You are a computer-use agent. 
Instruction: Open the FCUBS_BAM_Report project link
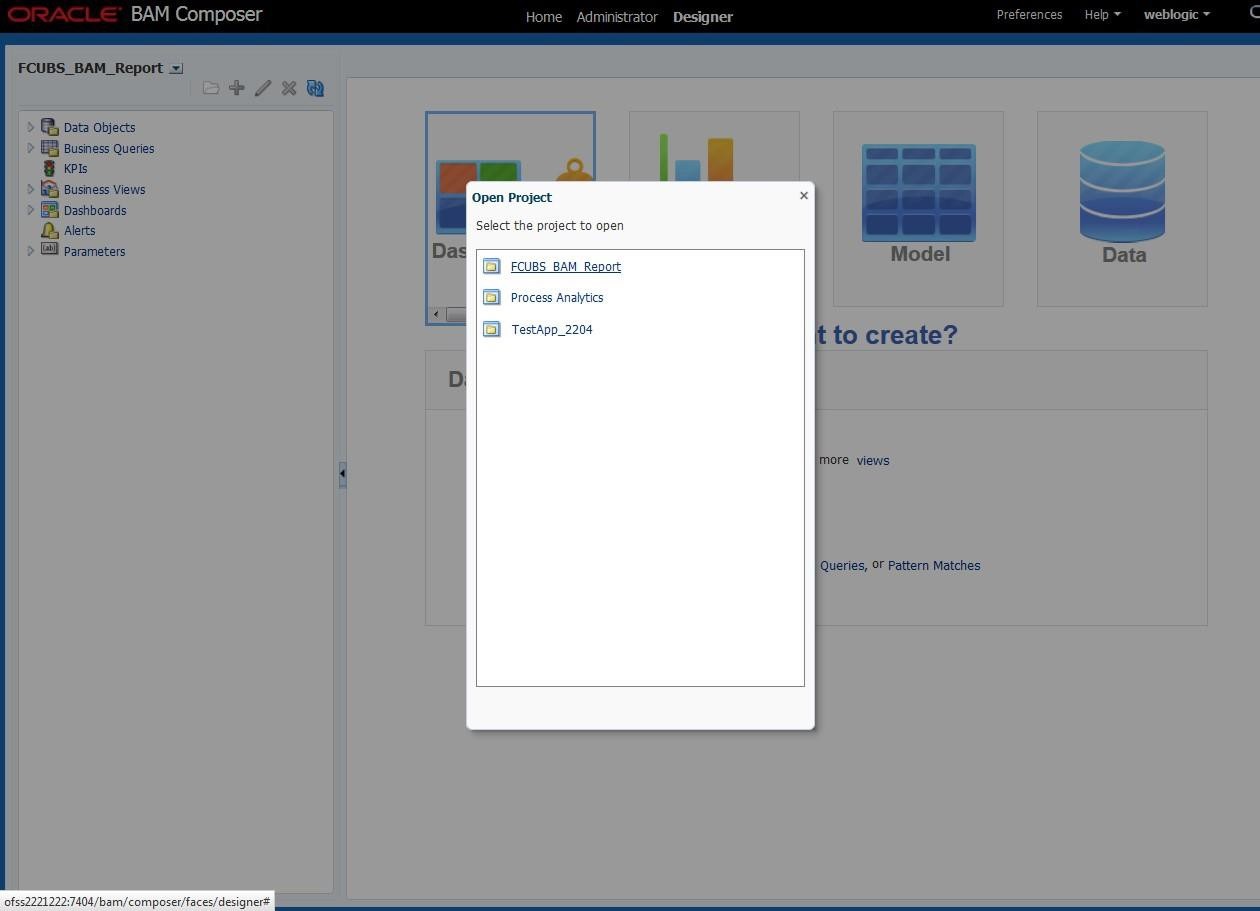(565, 267)
